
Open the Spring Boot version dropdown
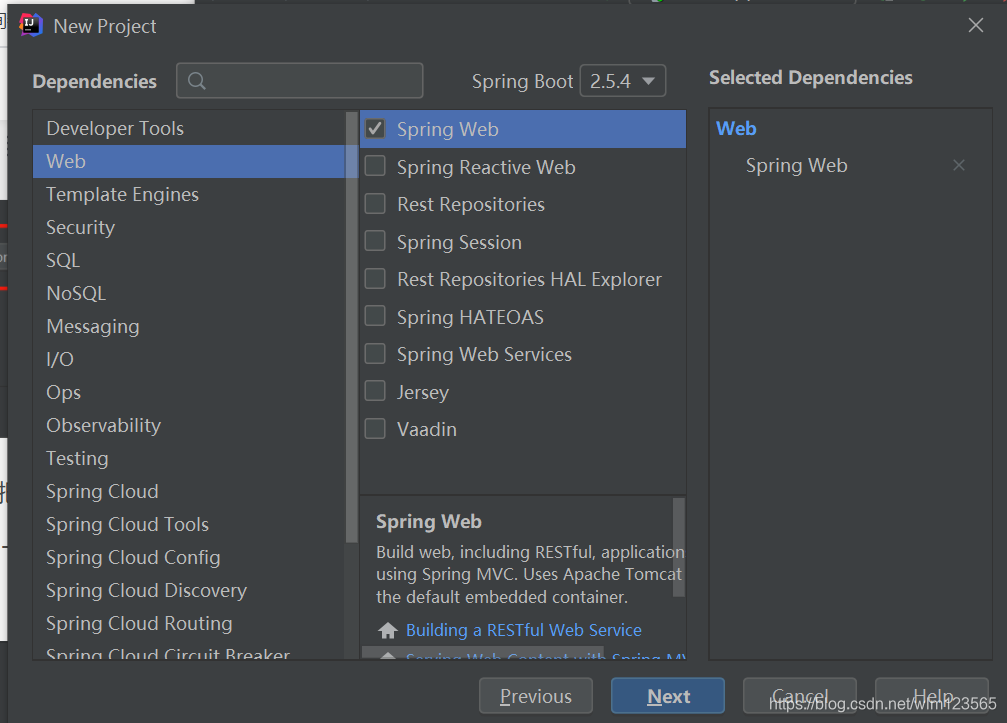click(622, 81)
